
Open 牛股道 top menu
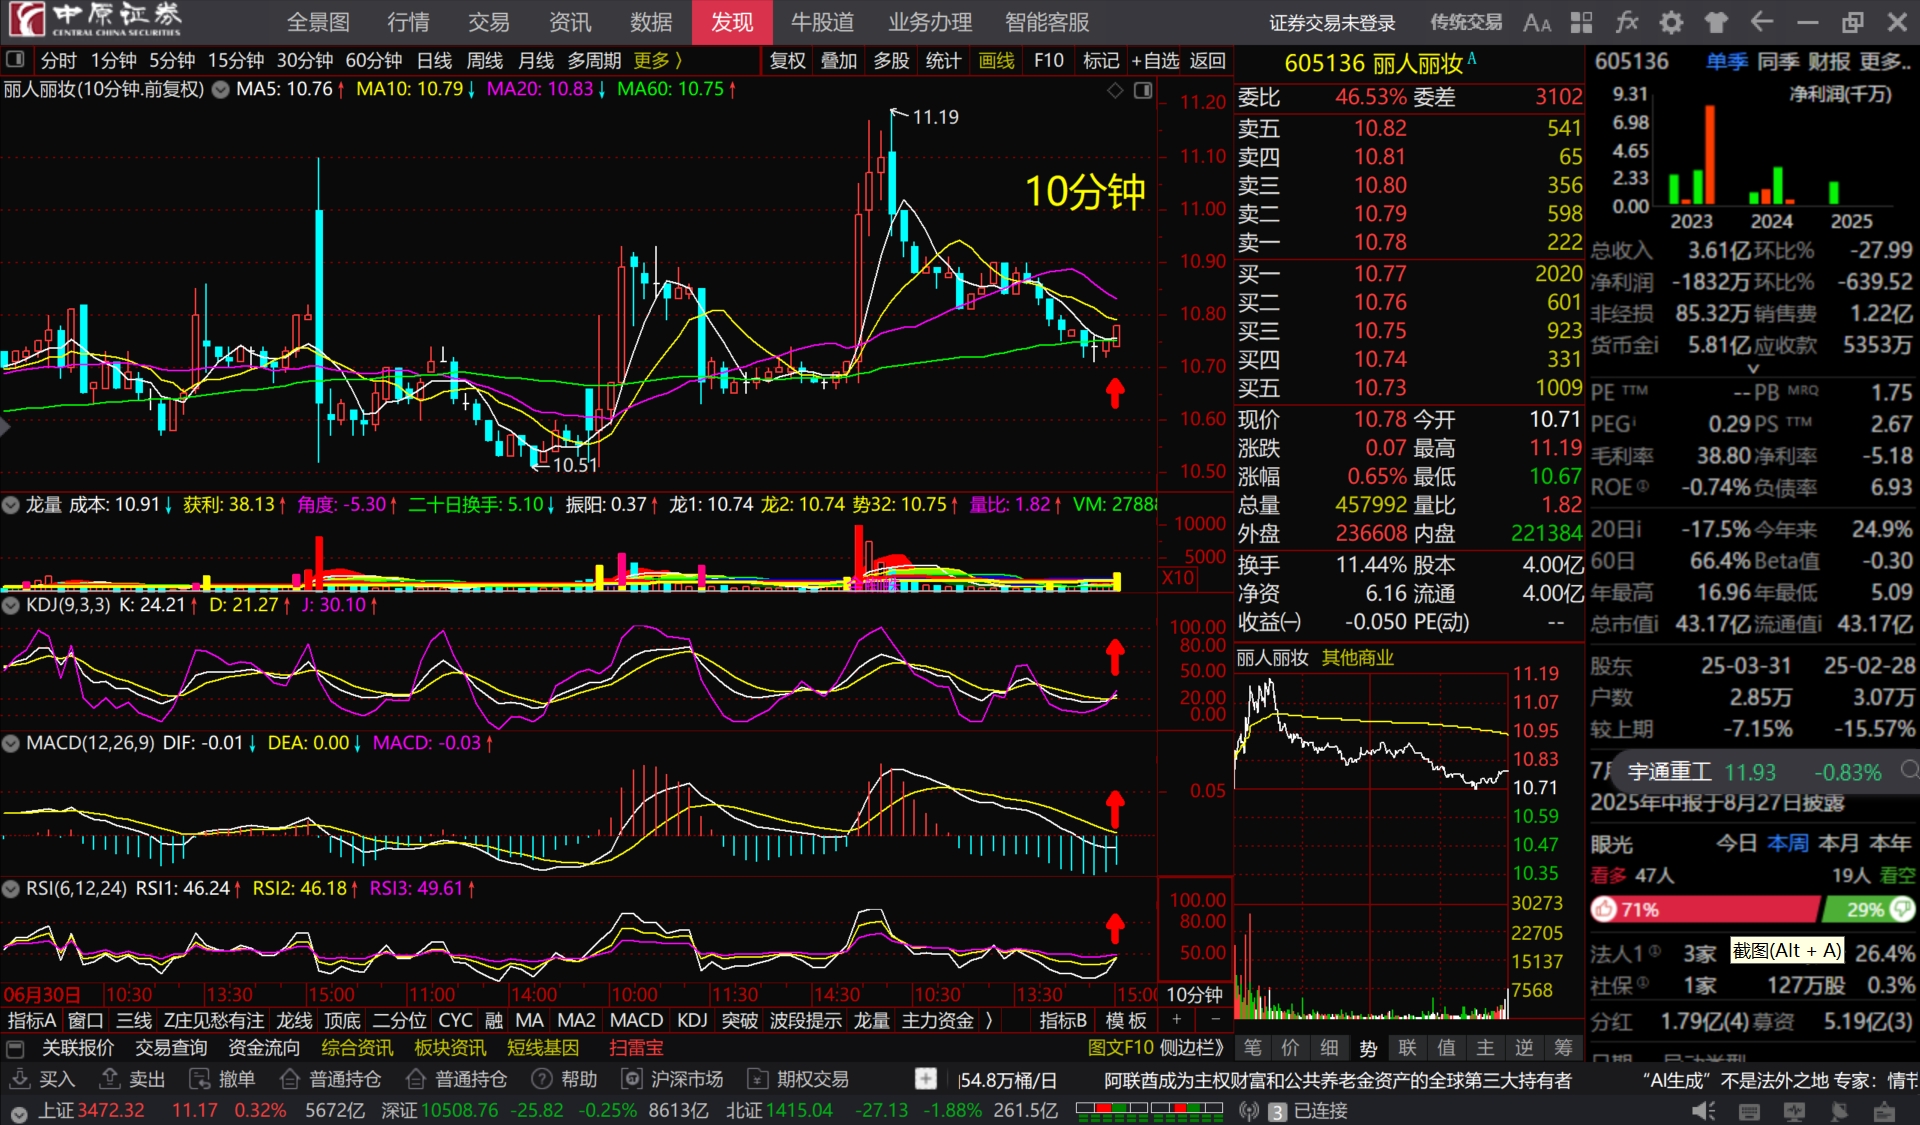click(822, 22)
